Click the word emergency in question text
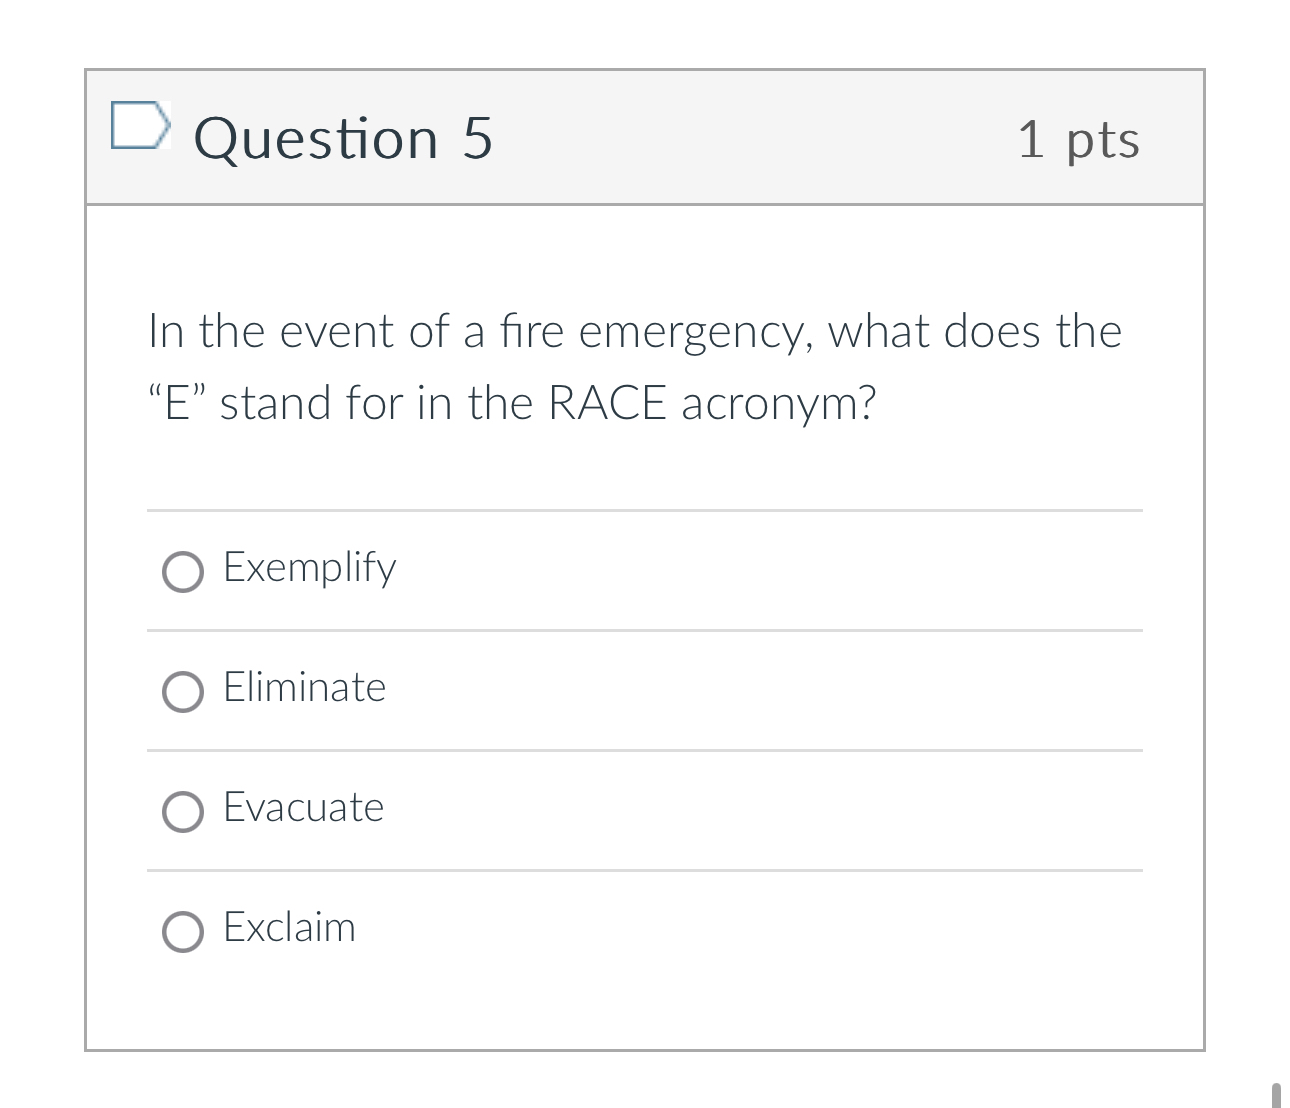The image size is (1290, 1108). [x=694, y=333]
